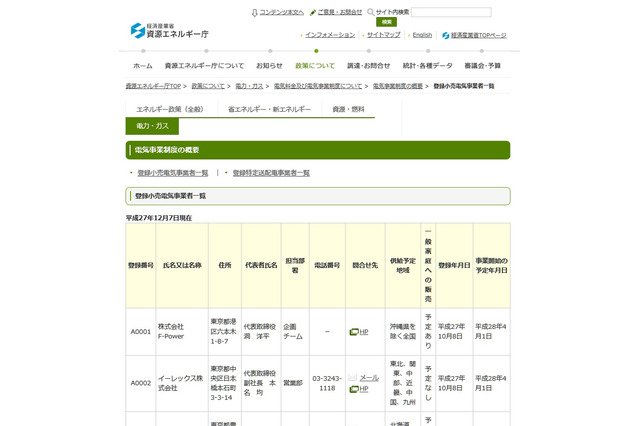Viewport: 640px width, 426px height.
Task: Click the 供給予定地域 column header
Action: [403, 265]
